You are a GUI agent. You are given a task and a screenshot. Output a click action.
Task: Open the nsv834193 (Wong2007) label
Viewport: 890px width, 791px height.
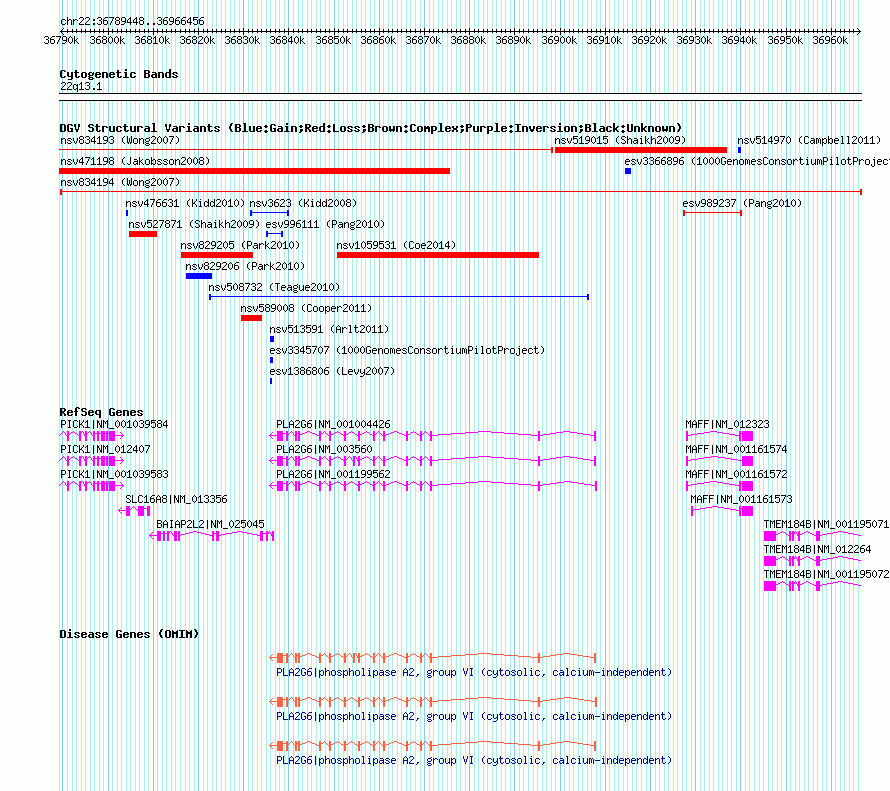[120, 140]
